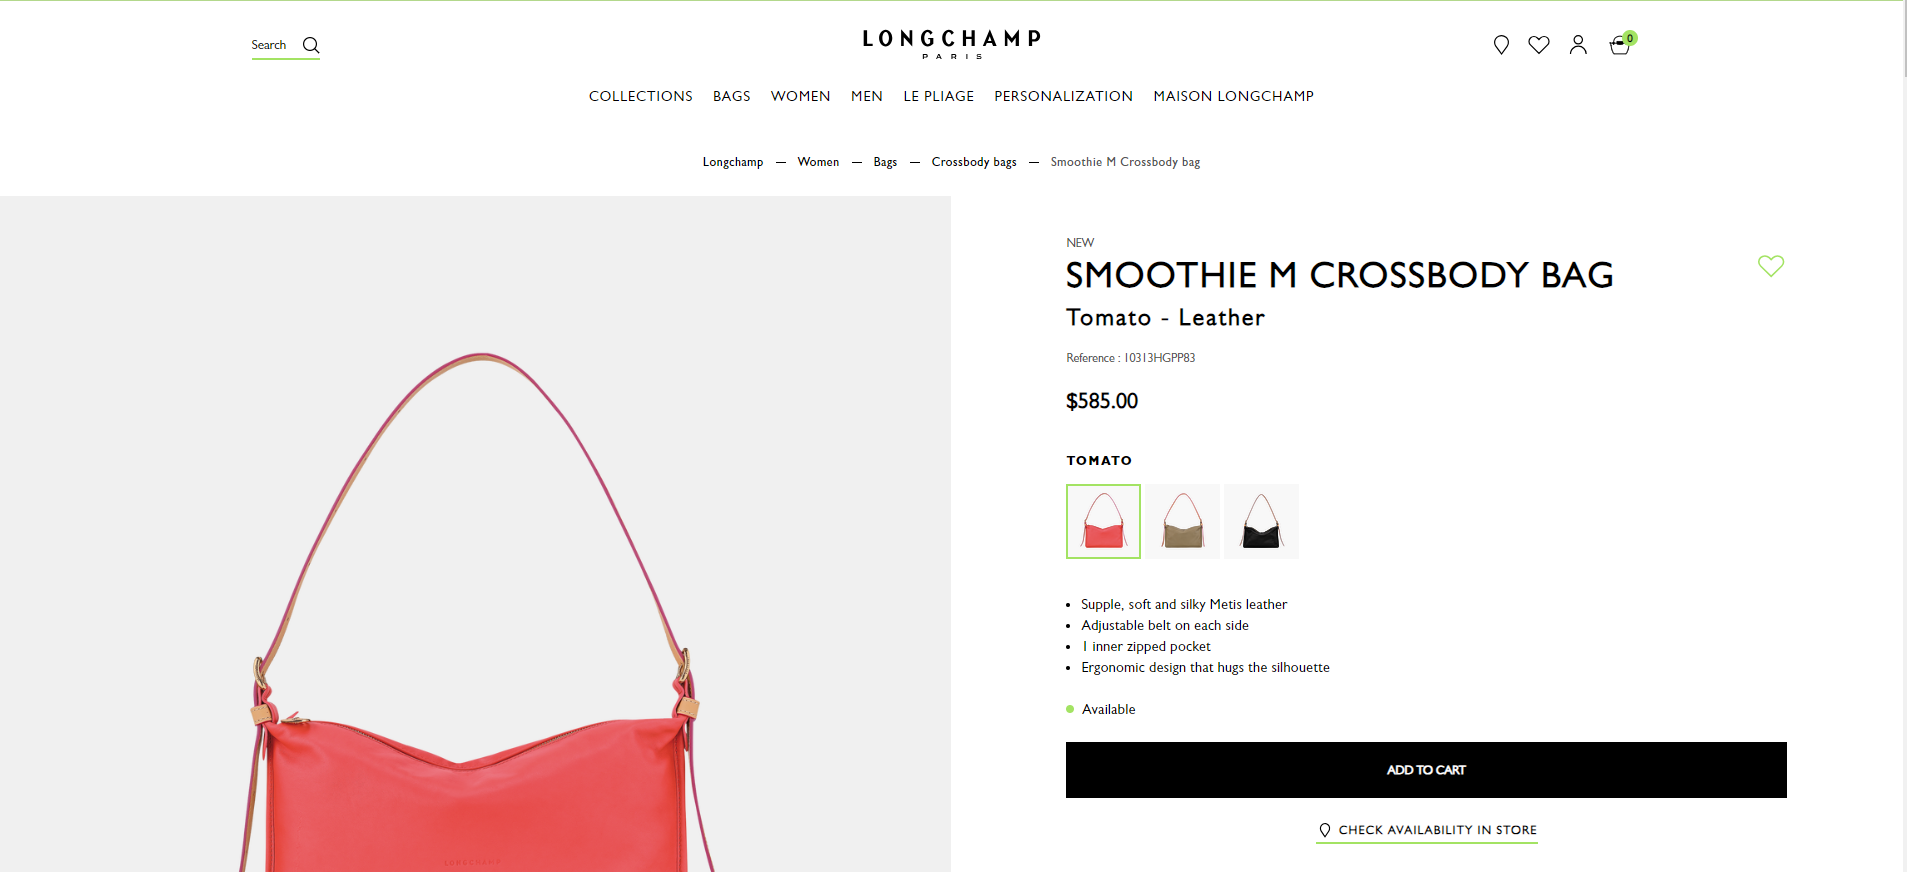The height and width of the screenshot is (873, 1907).
Task: Open the Bags menu
Action: (732, 96)
